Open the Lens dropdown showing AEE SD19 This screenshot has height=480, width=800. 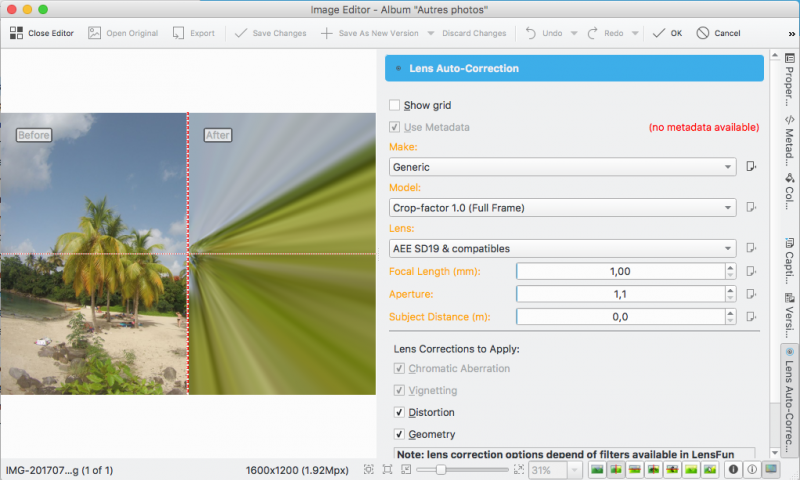(562, 248)
